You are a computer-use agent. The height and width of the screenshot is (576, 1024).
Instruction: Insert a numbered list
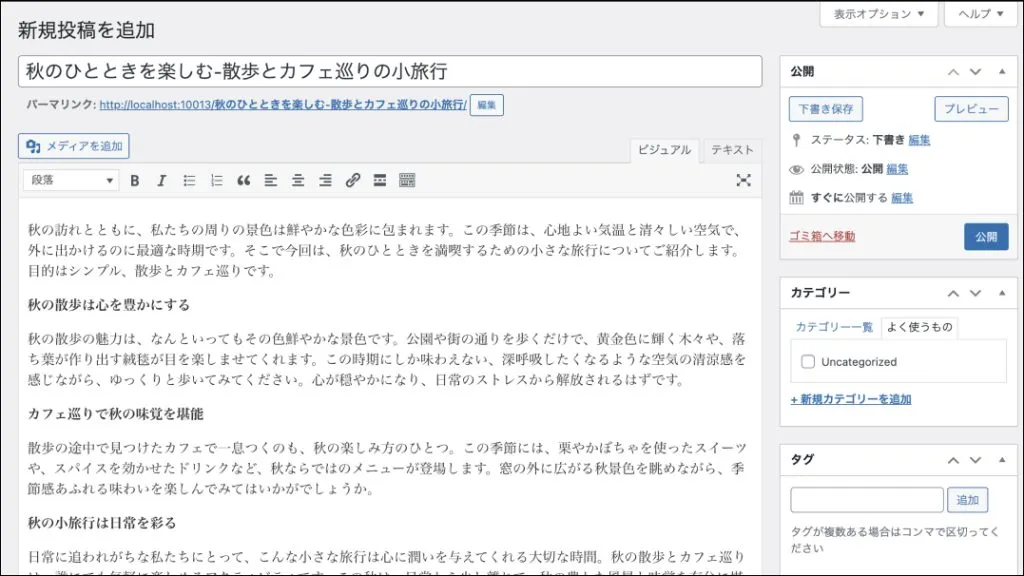click(x=216, y=181)
